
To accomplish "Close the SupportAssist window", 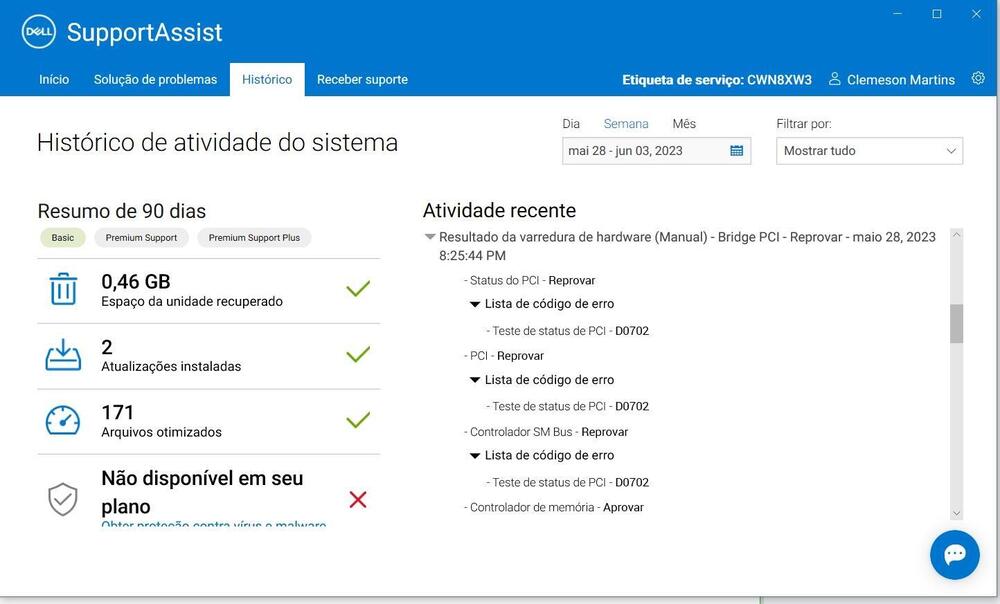I will click(976, 14).
